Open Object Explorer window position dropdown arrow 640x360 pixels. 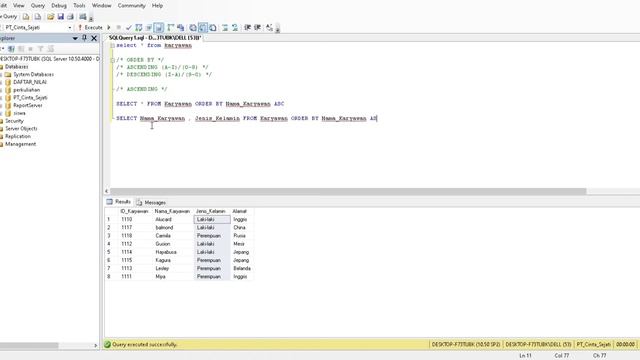(x=75, y=38)
